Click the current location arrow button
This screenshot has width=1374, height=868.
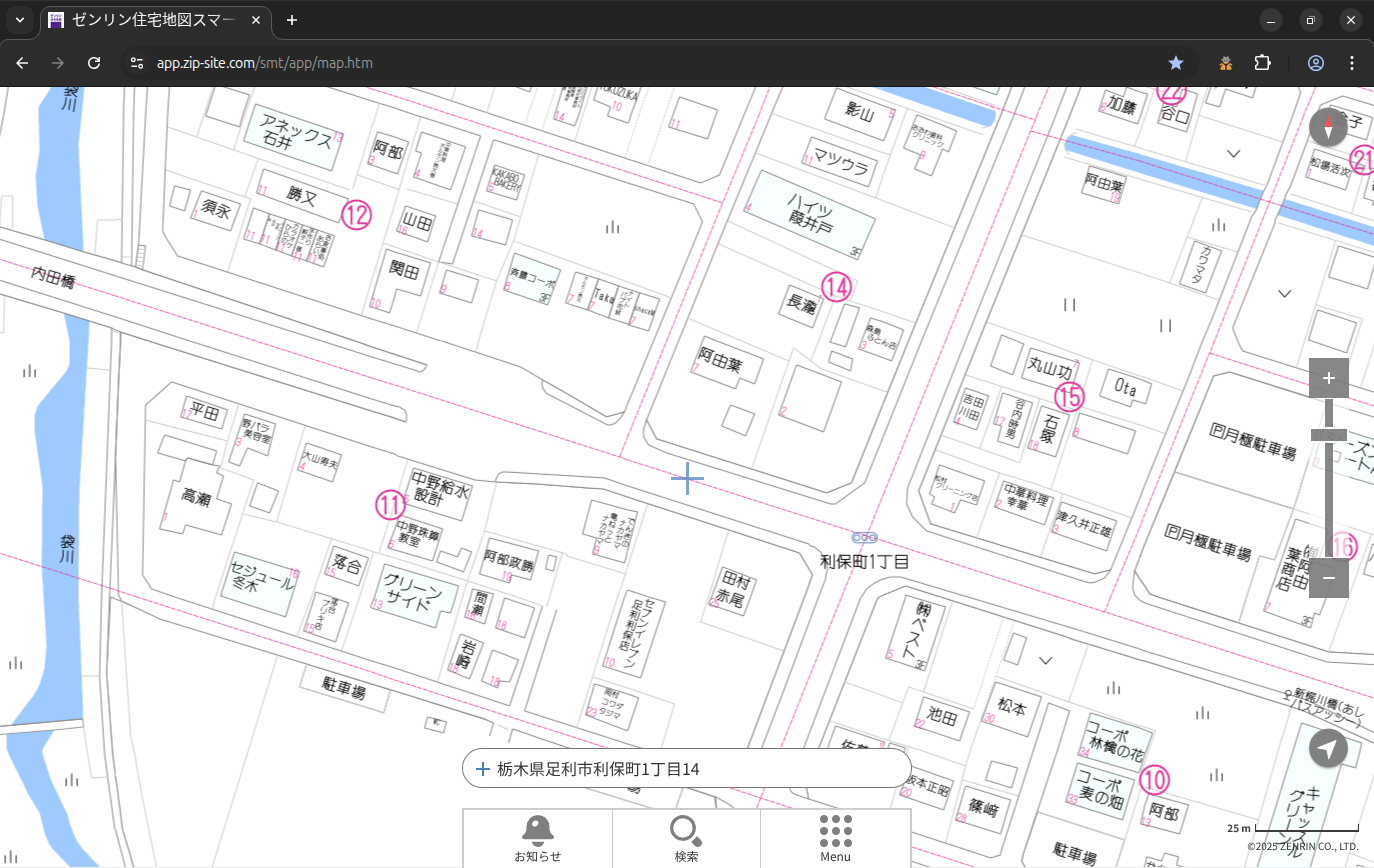(x=1328, y=748)
